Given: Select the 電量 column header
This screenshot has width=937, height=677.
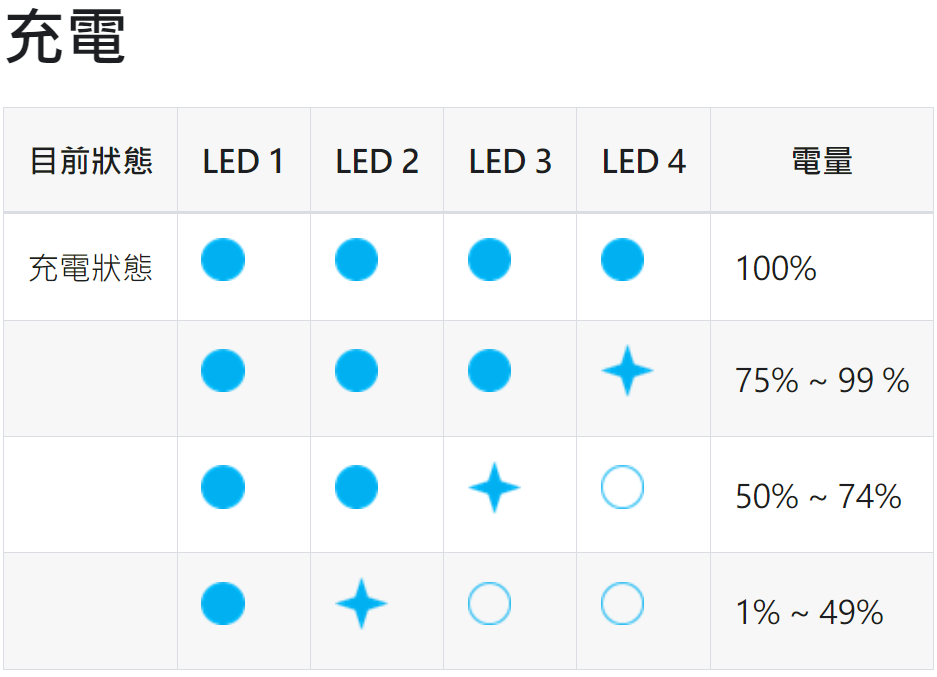Looking at the screenshot, I should 822,161.
